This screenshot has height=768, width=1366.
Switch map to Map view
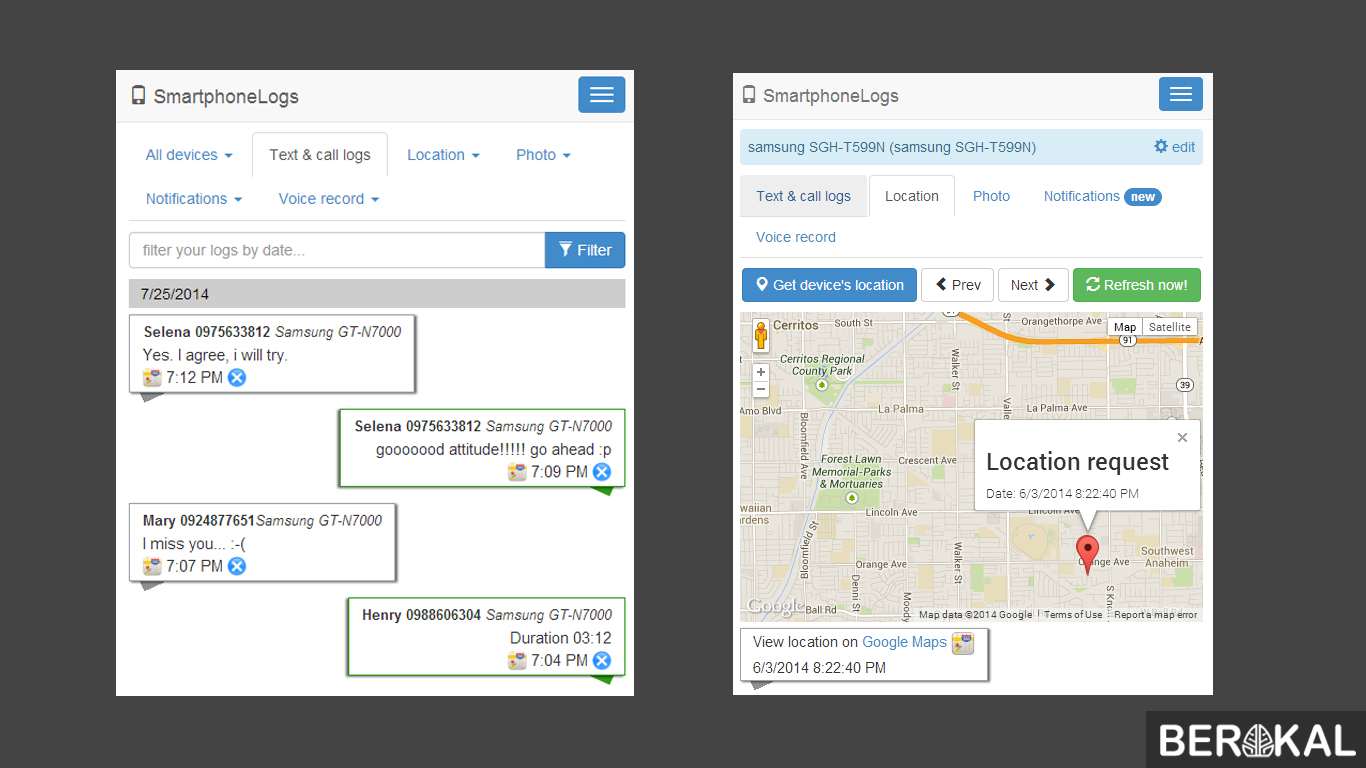(x=1125, y=327)
